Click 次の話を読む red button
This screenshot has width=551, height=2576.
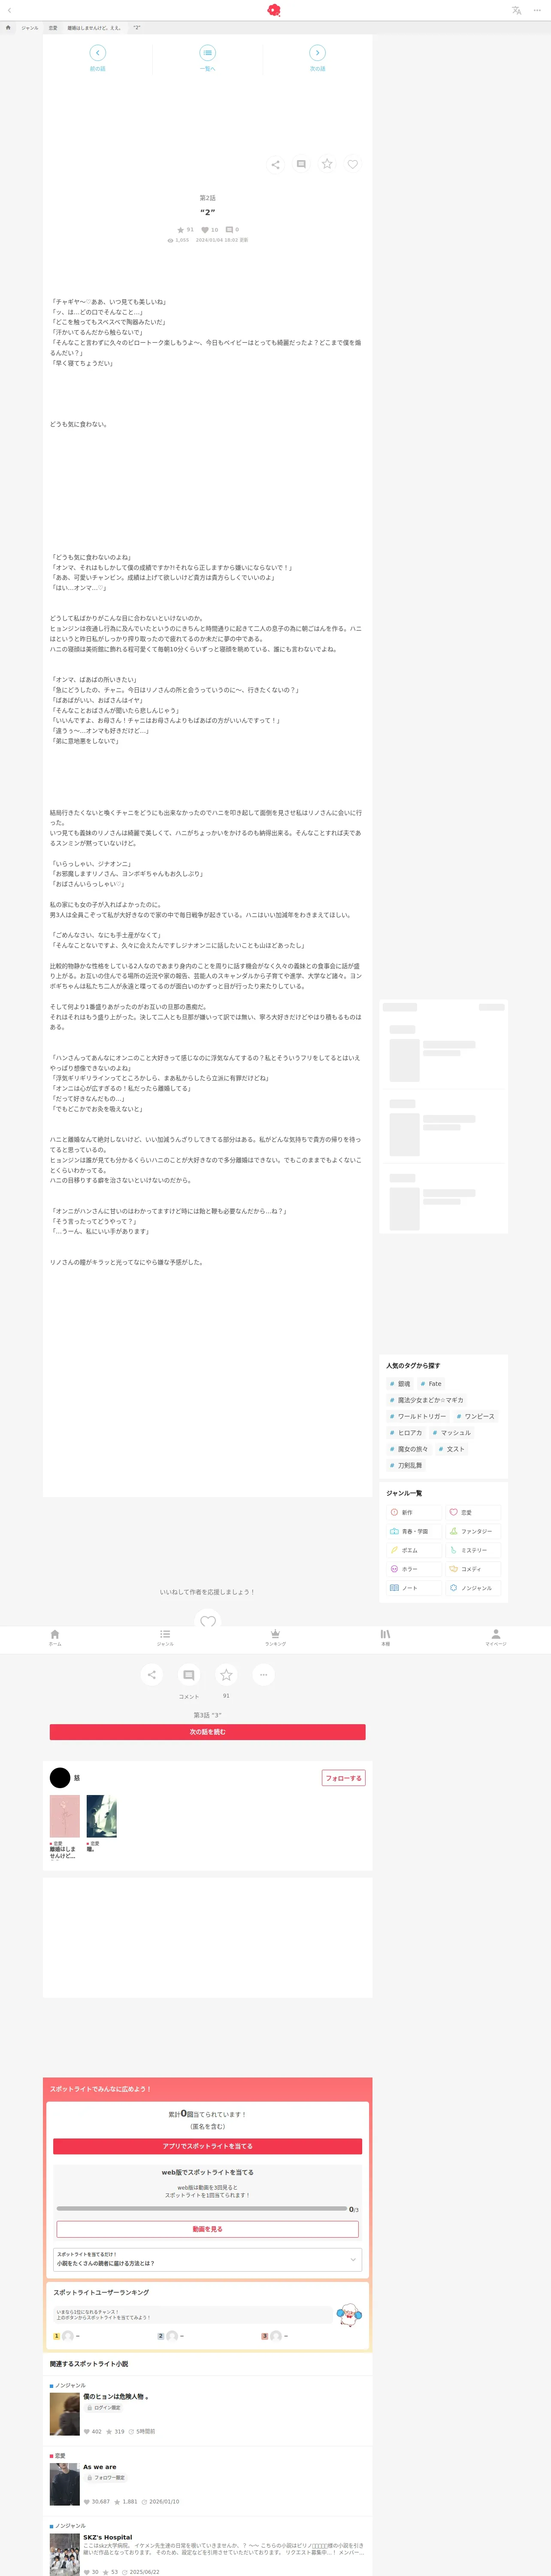[x=208, y=1732]
